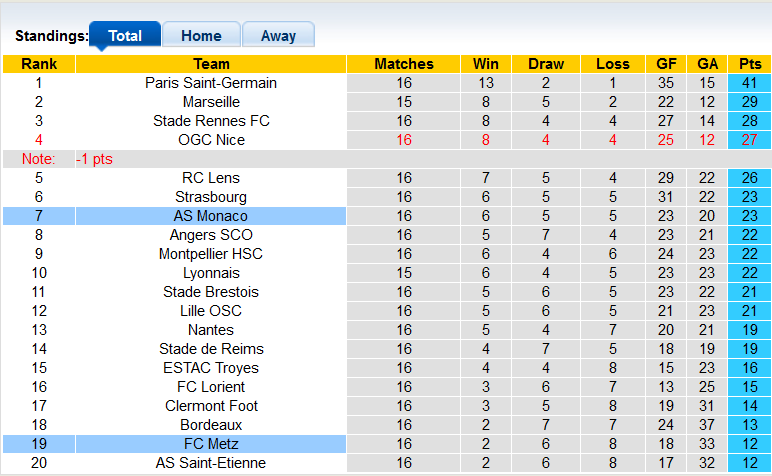
Task: Switch to the Total standings tab
Action: pos(125,36)
